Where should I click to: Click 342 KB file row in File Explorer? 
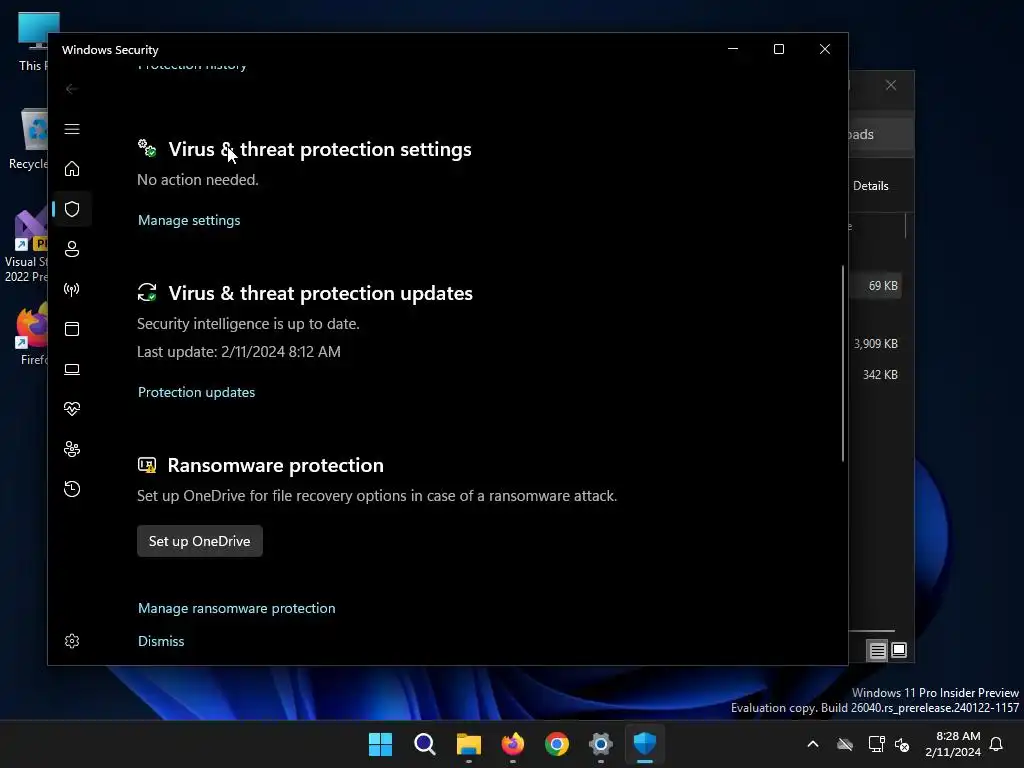(875, 375)
